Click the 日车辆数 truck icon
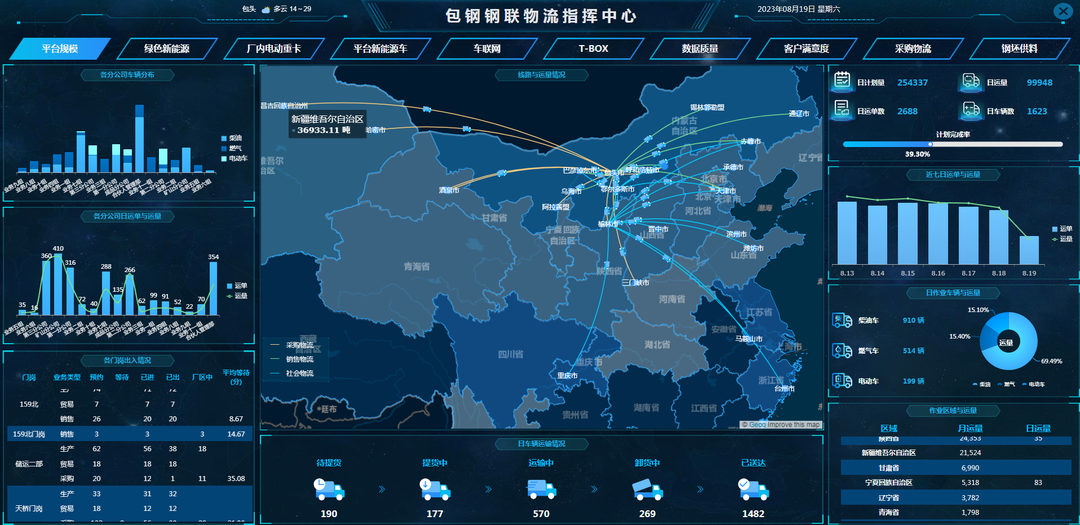 pyautogui.click(x=971, y=110)
